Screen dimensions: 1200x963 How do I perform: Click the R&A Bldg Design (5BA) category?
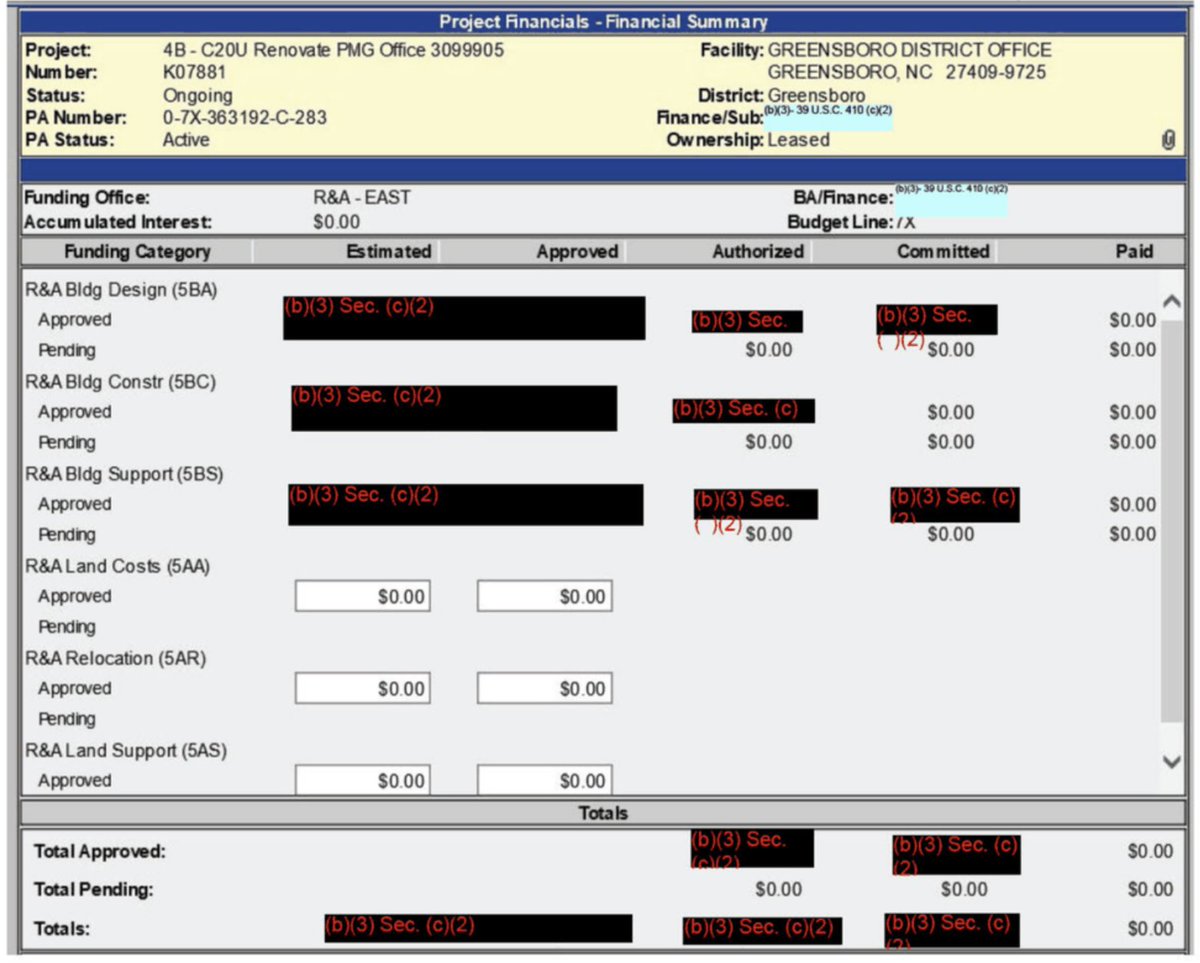coord(121,290)
